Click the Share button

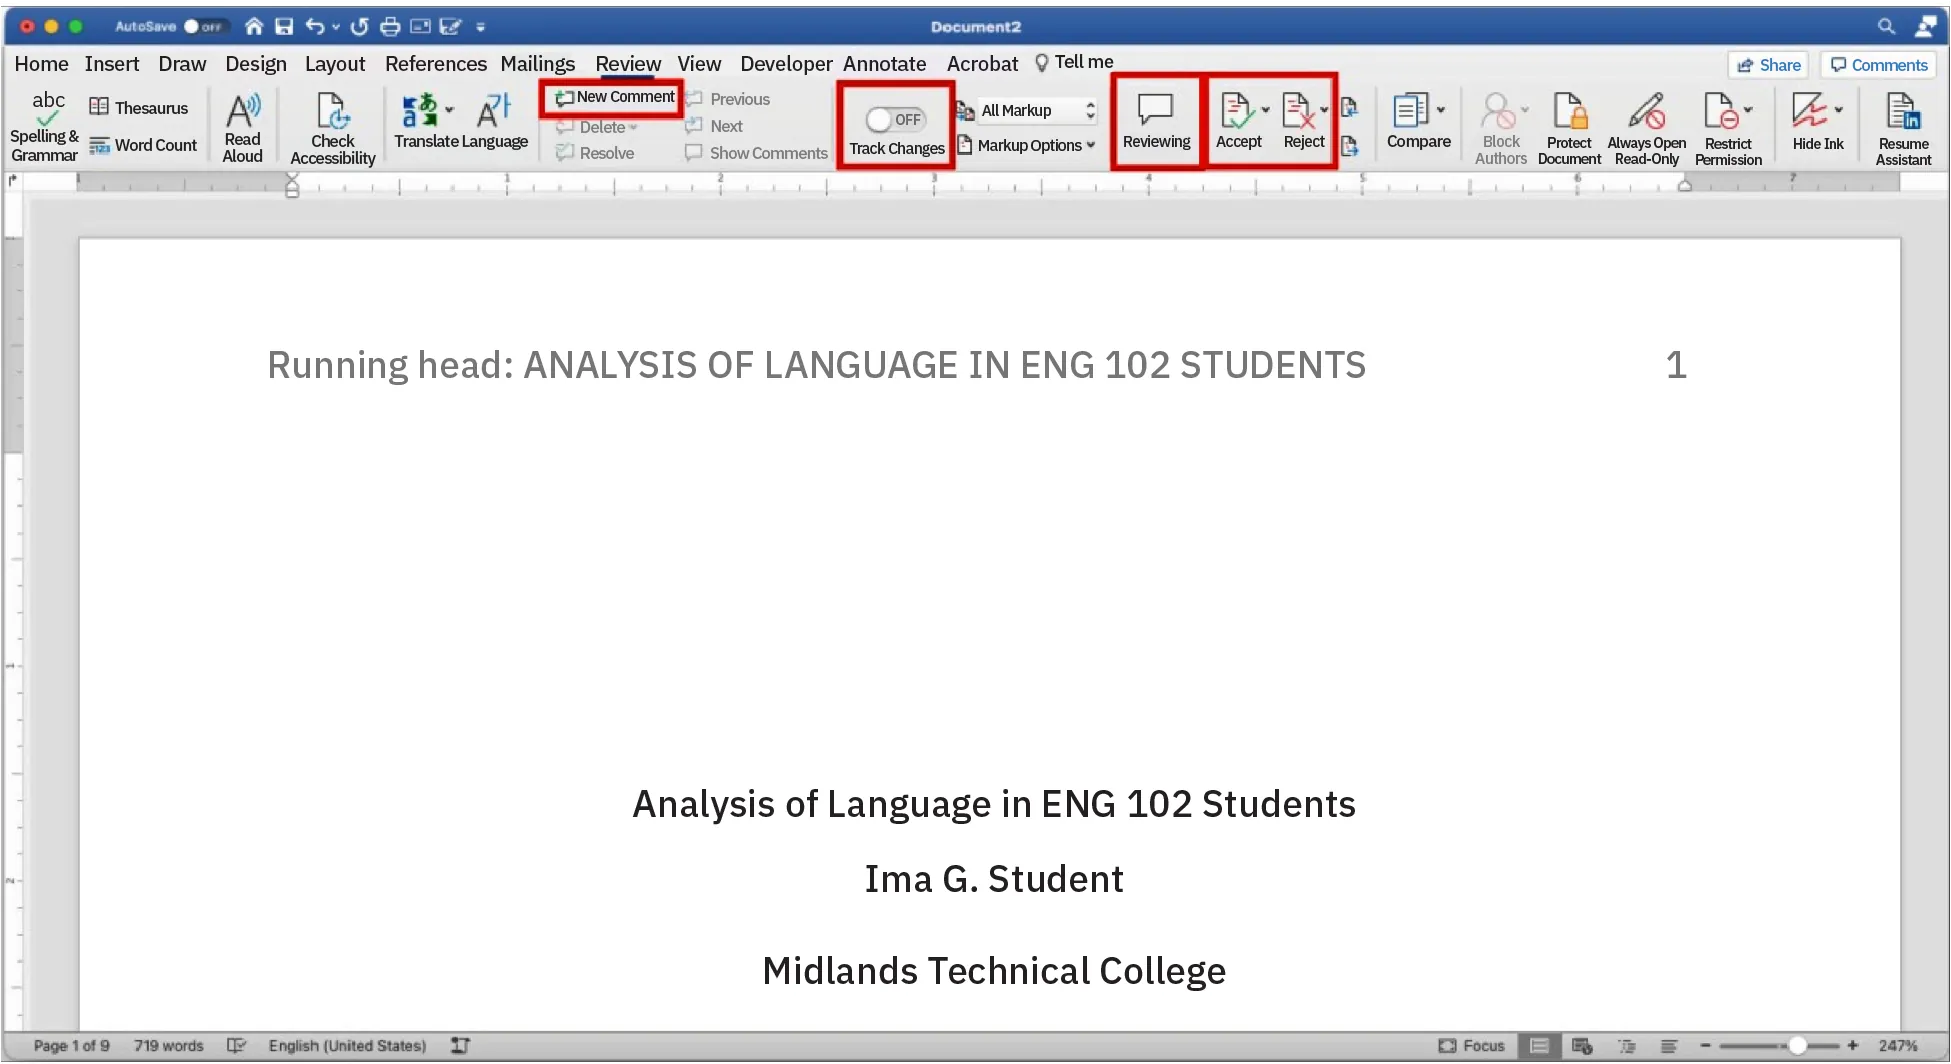[1767, 64]
